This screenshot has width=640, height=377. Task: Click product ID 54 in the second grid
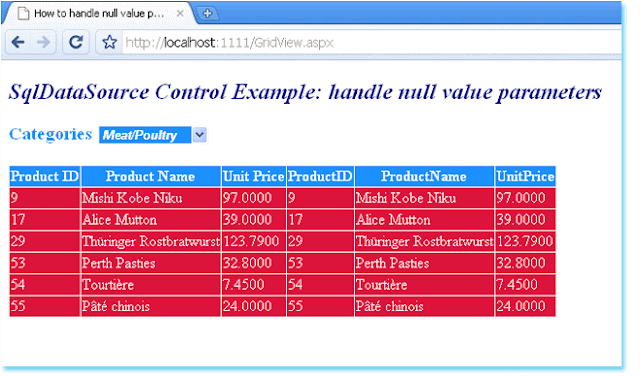tap(296, 285)
